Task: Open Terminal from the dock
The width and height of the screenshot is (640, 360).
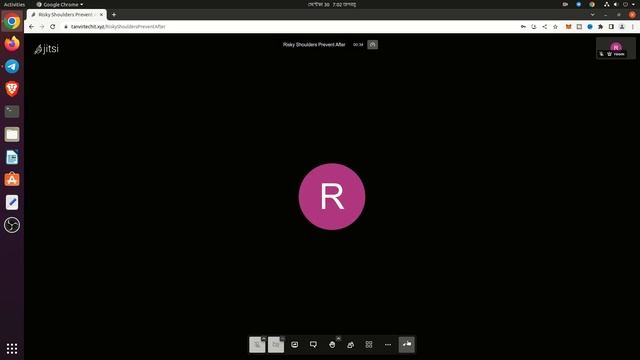Action: point(12,111)
